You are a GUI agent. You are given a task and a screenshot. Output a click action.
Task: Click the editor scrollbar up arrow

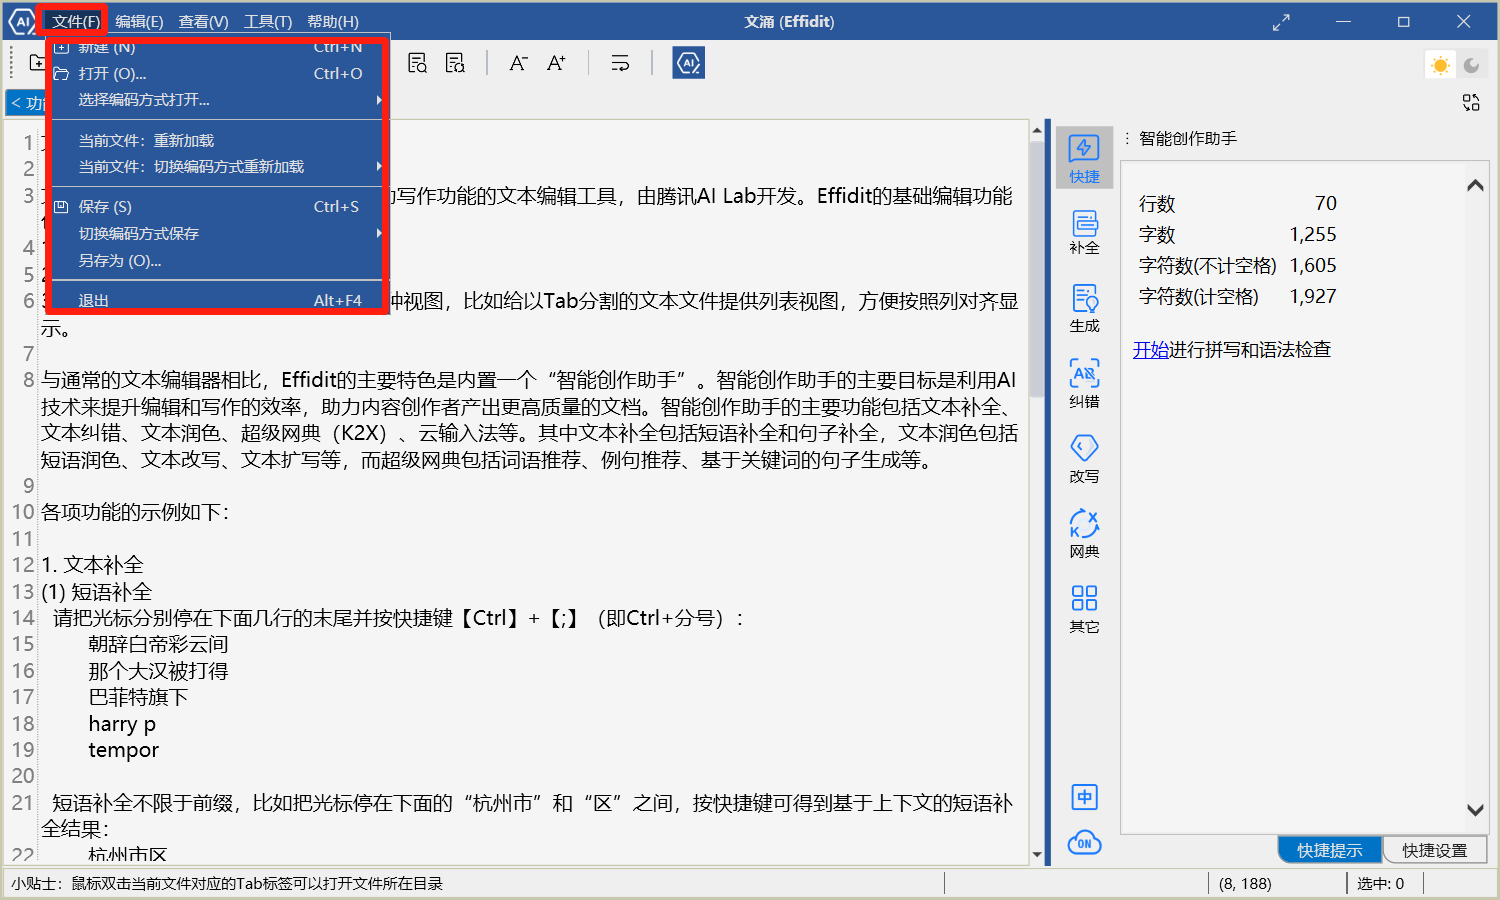point(1037,129)
